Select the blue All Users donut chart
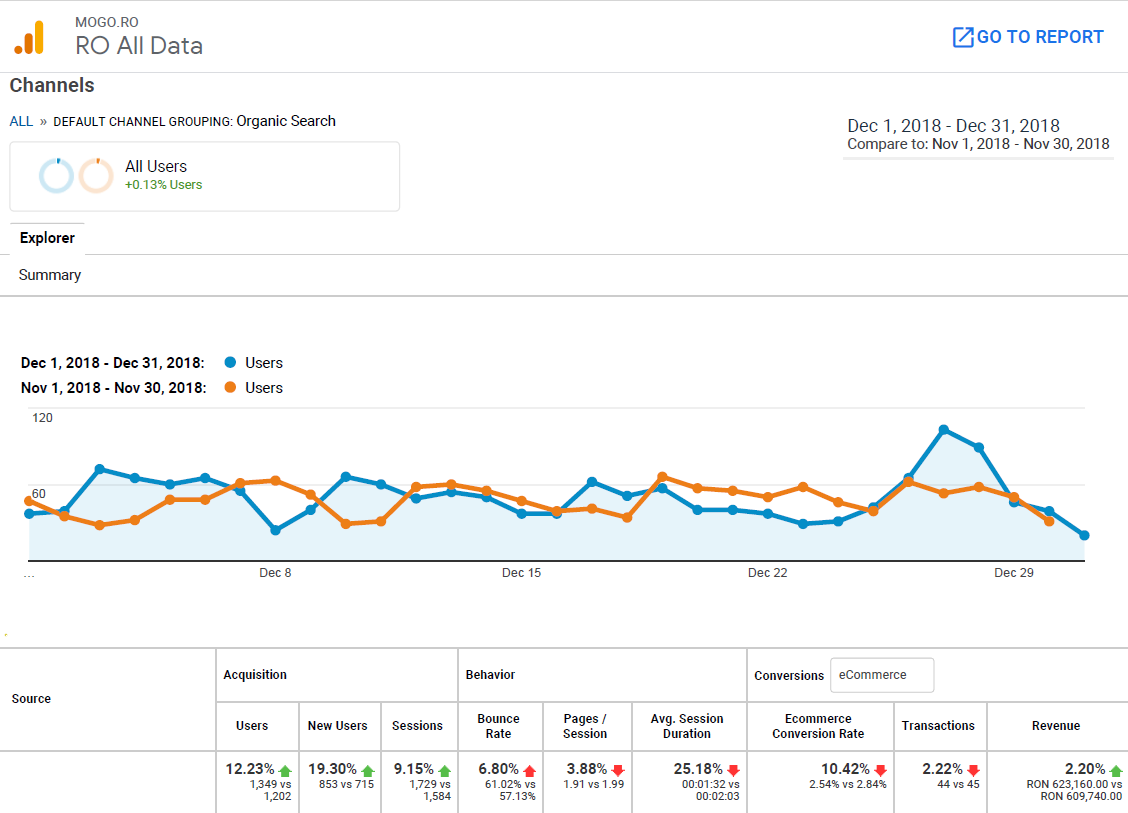 point(56,175)
